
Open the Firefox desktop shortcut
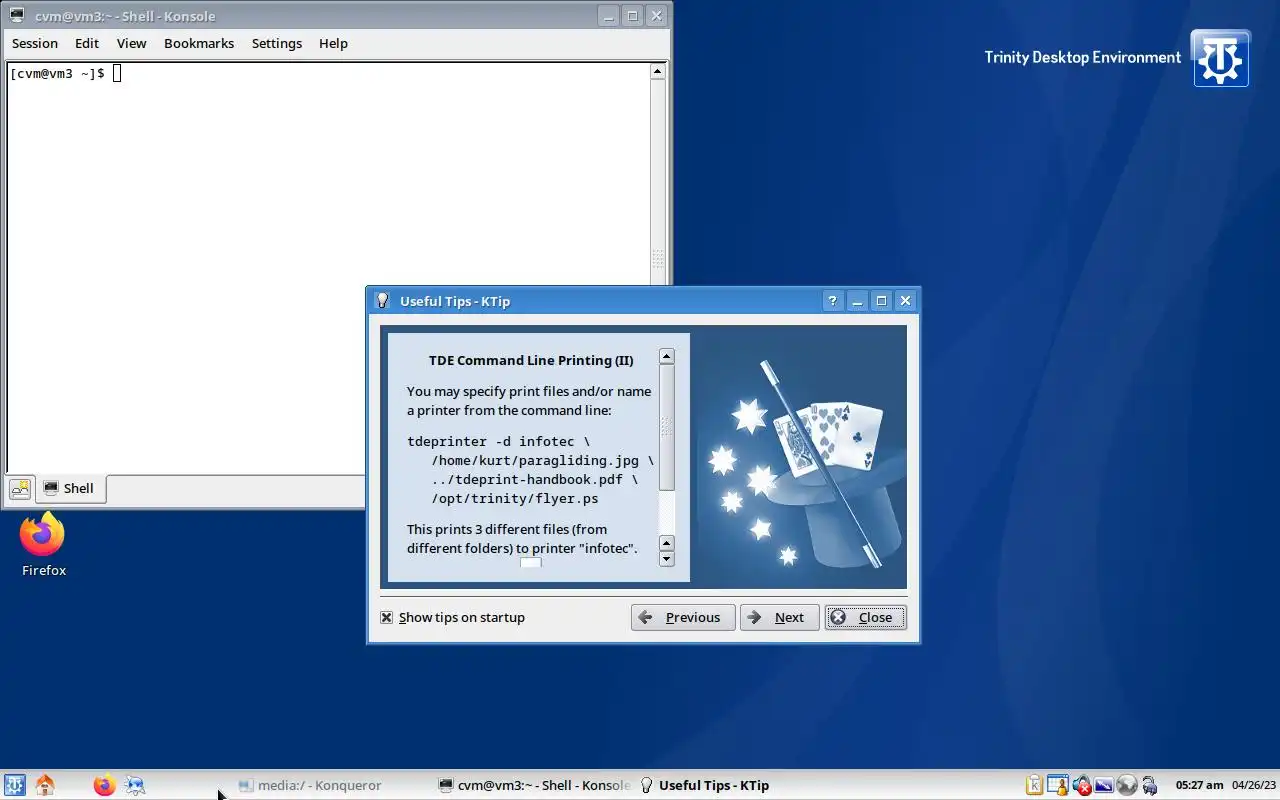[43, 545]
